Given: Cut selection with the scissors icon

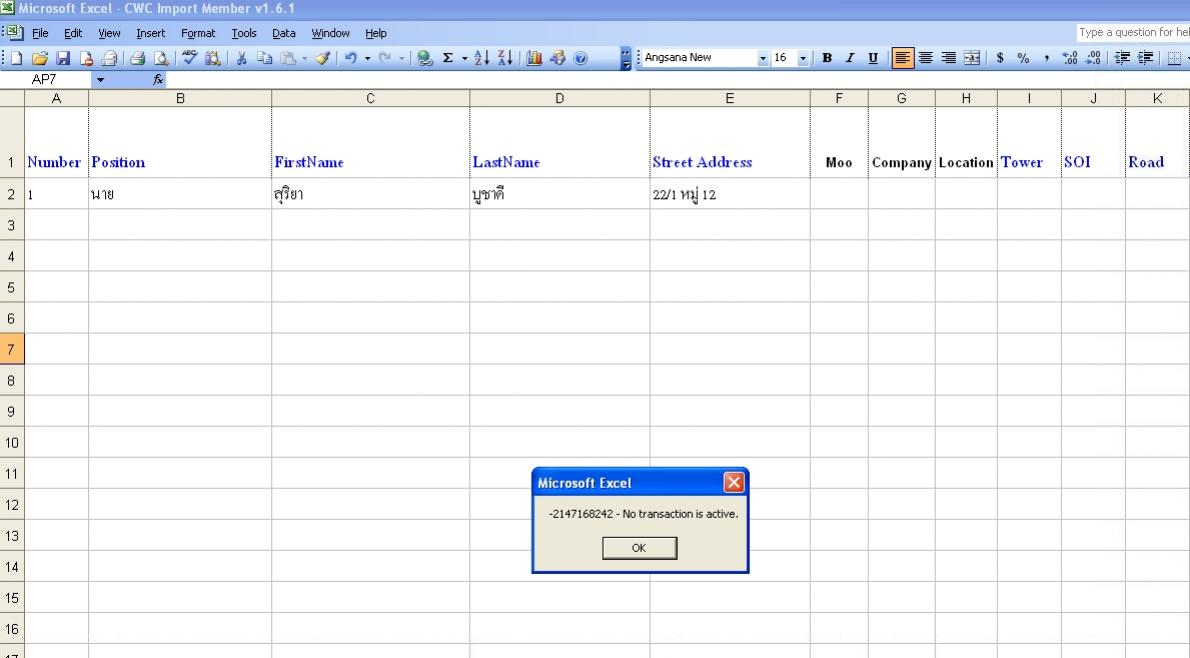Looking at the screenshot, I should [241, 58].
